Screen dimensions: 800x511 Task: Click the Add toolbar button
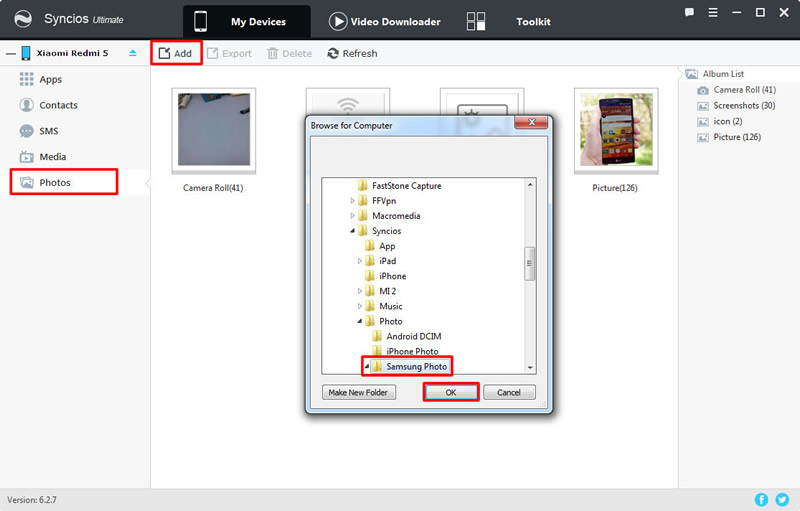click(x=176, y=53)
